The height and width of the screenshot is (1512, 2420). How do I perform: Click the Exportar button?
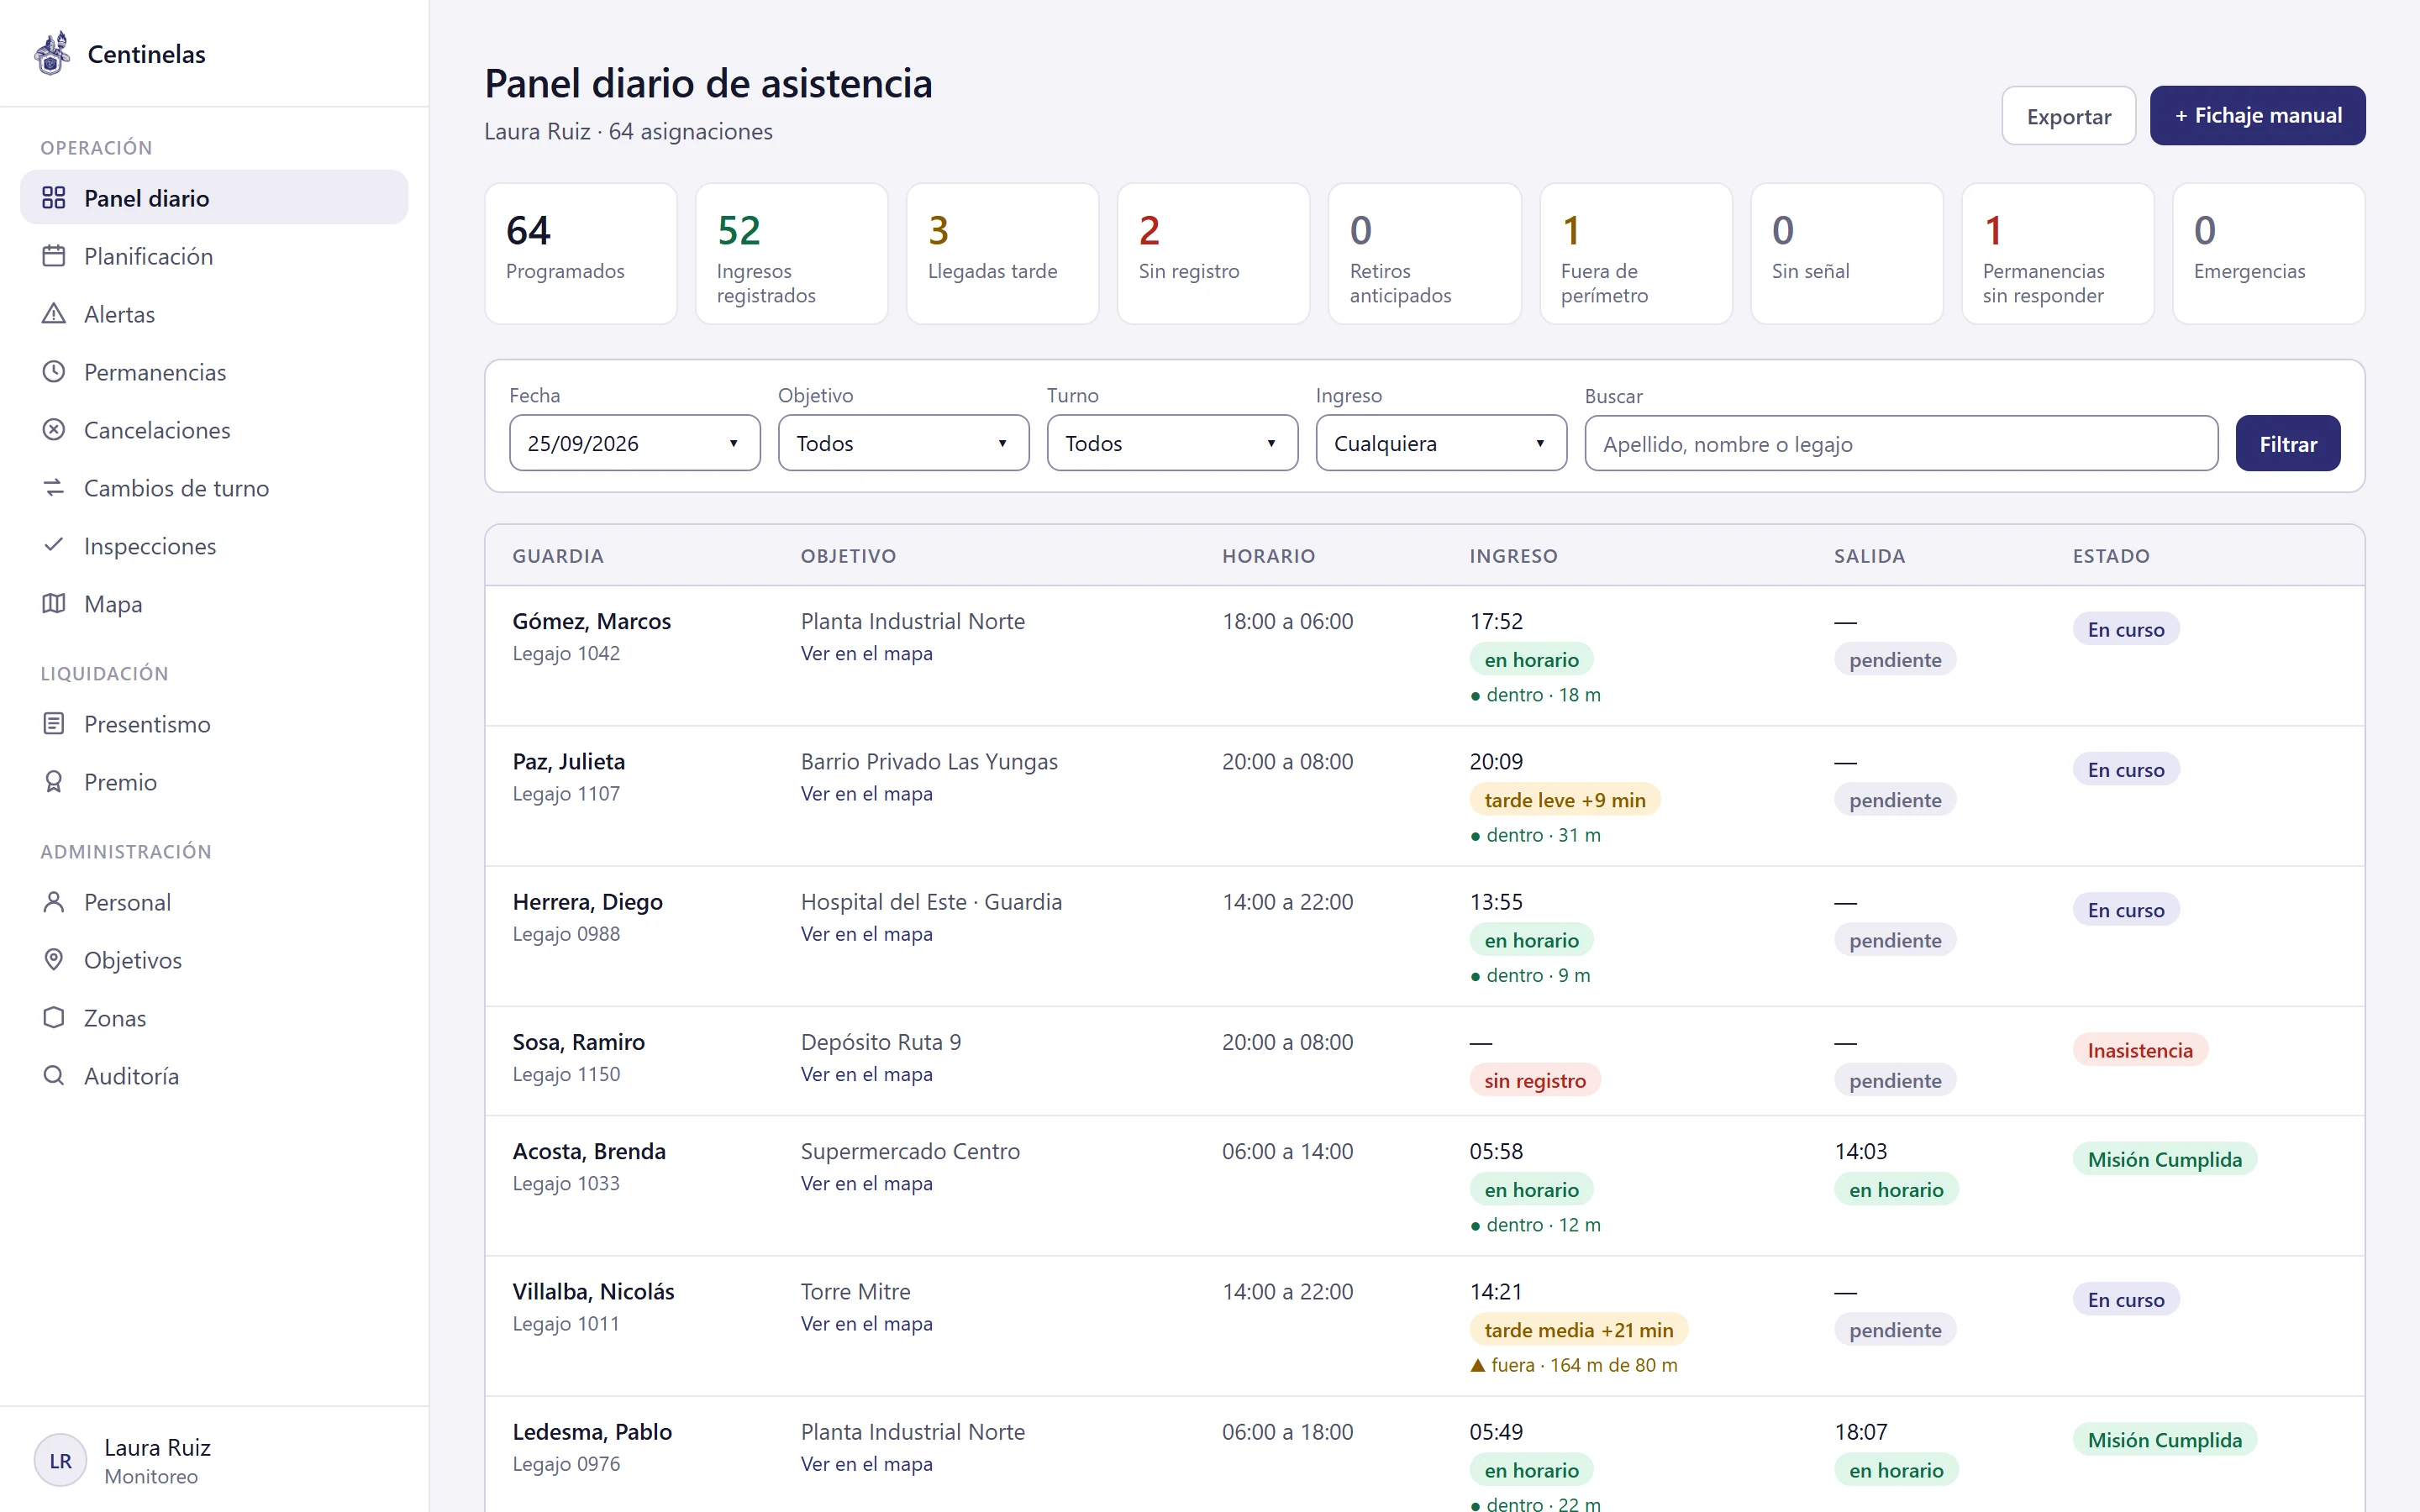[x=2068, y=116]
